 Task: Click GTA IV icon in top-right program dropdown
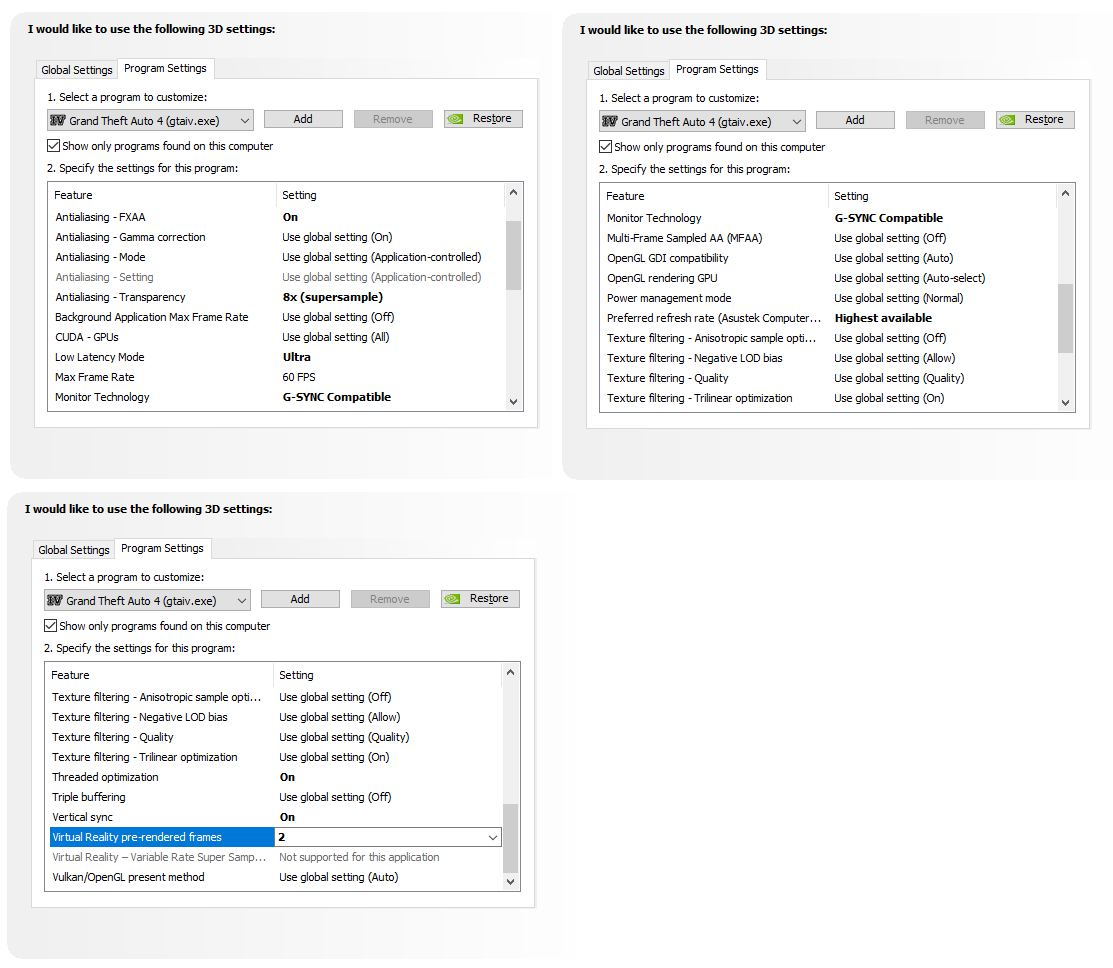coord(610,121)
